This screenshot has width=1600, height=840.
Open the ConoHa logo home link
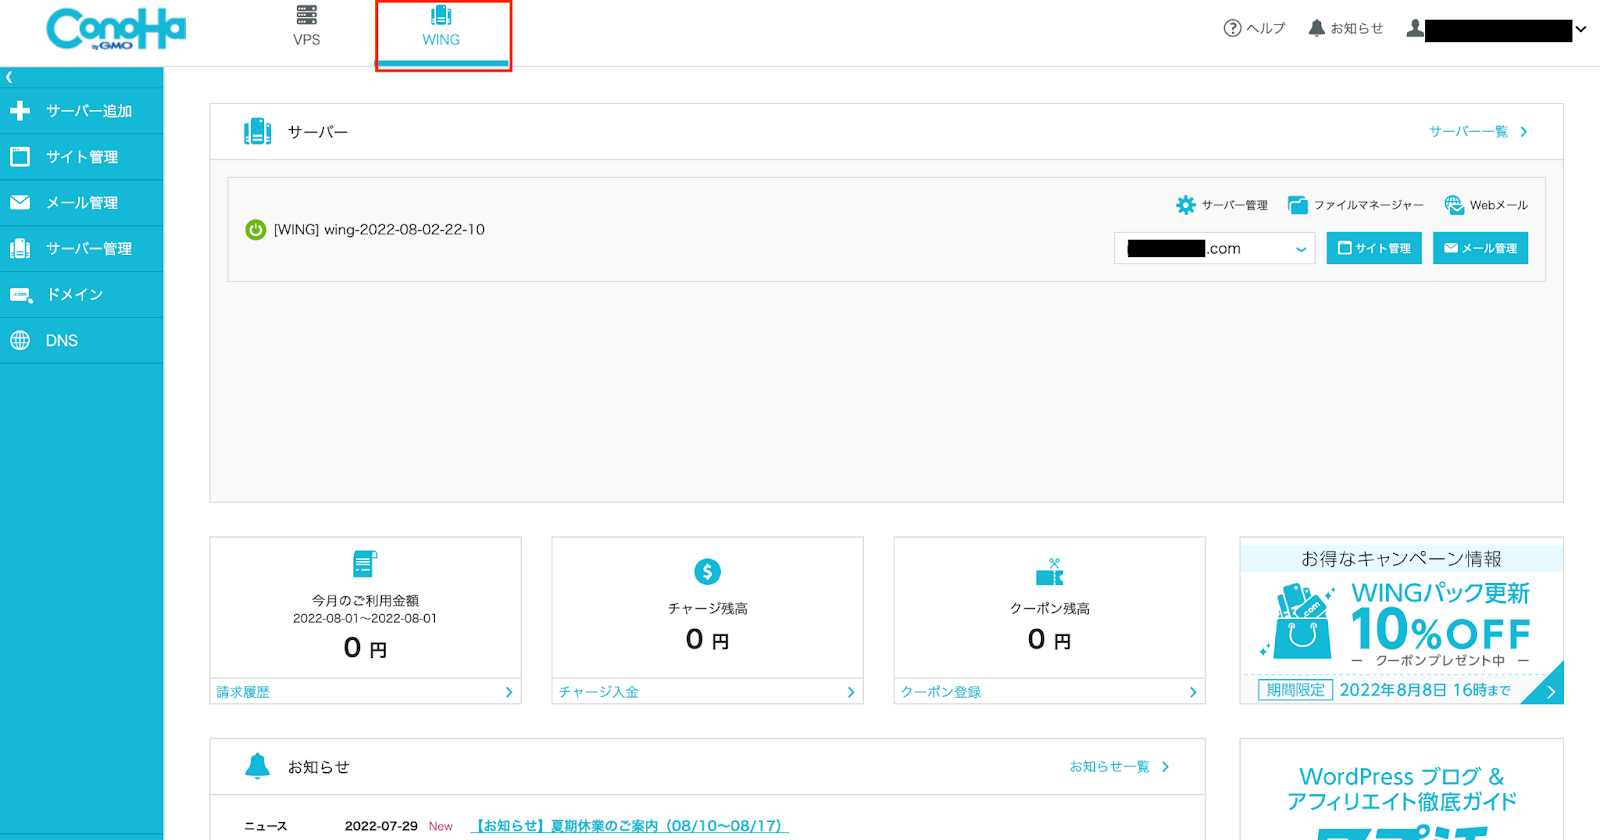point(116,29)
